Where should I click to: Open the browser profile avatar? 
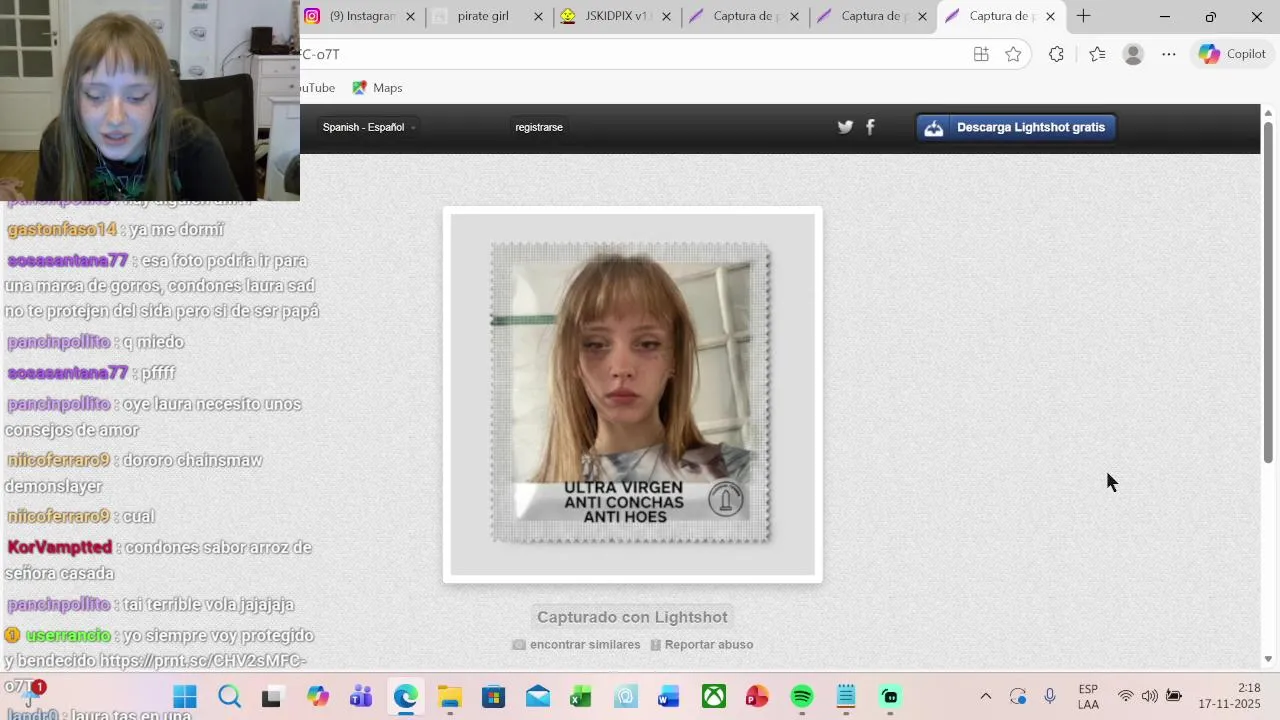[1133, 54]
